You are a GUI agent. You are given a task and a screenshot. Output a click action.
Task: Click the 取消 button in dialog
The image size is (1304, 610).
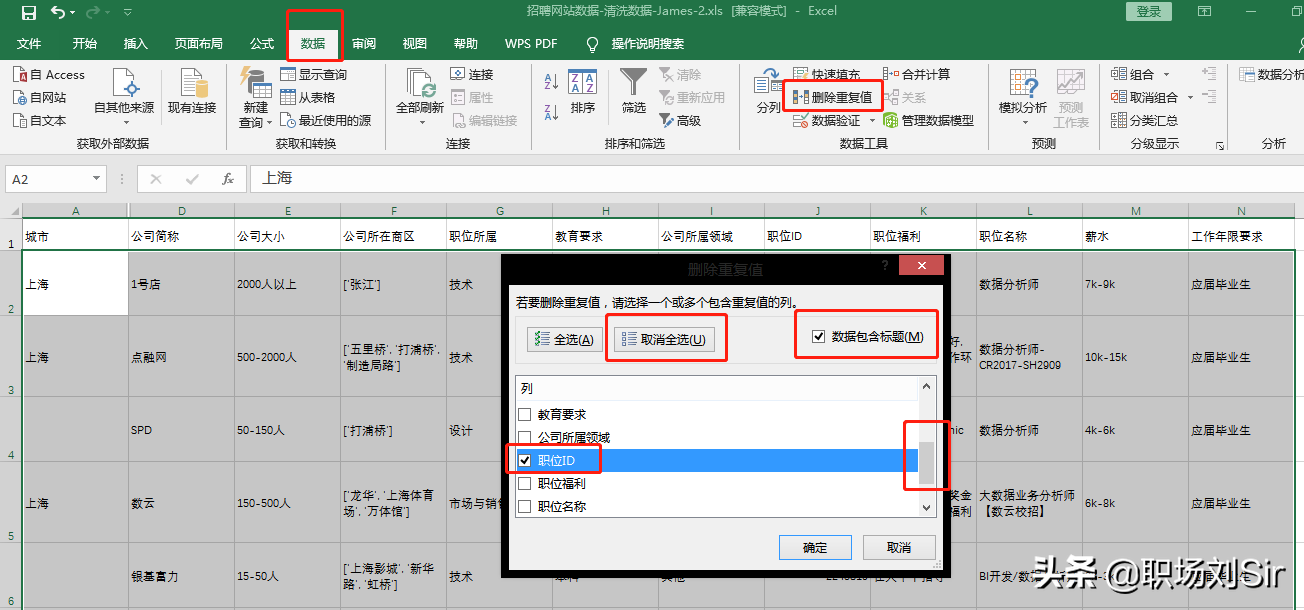point(899,548)
